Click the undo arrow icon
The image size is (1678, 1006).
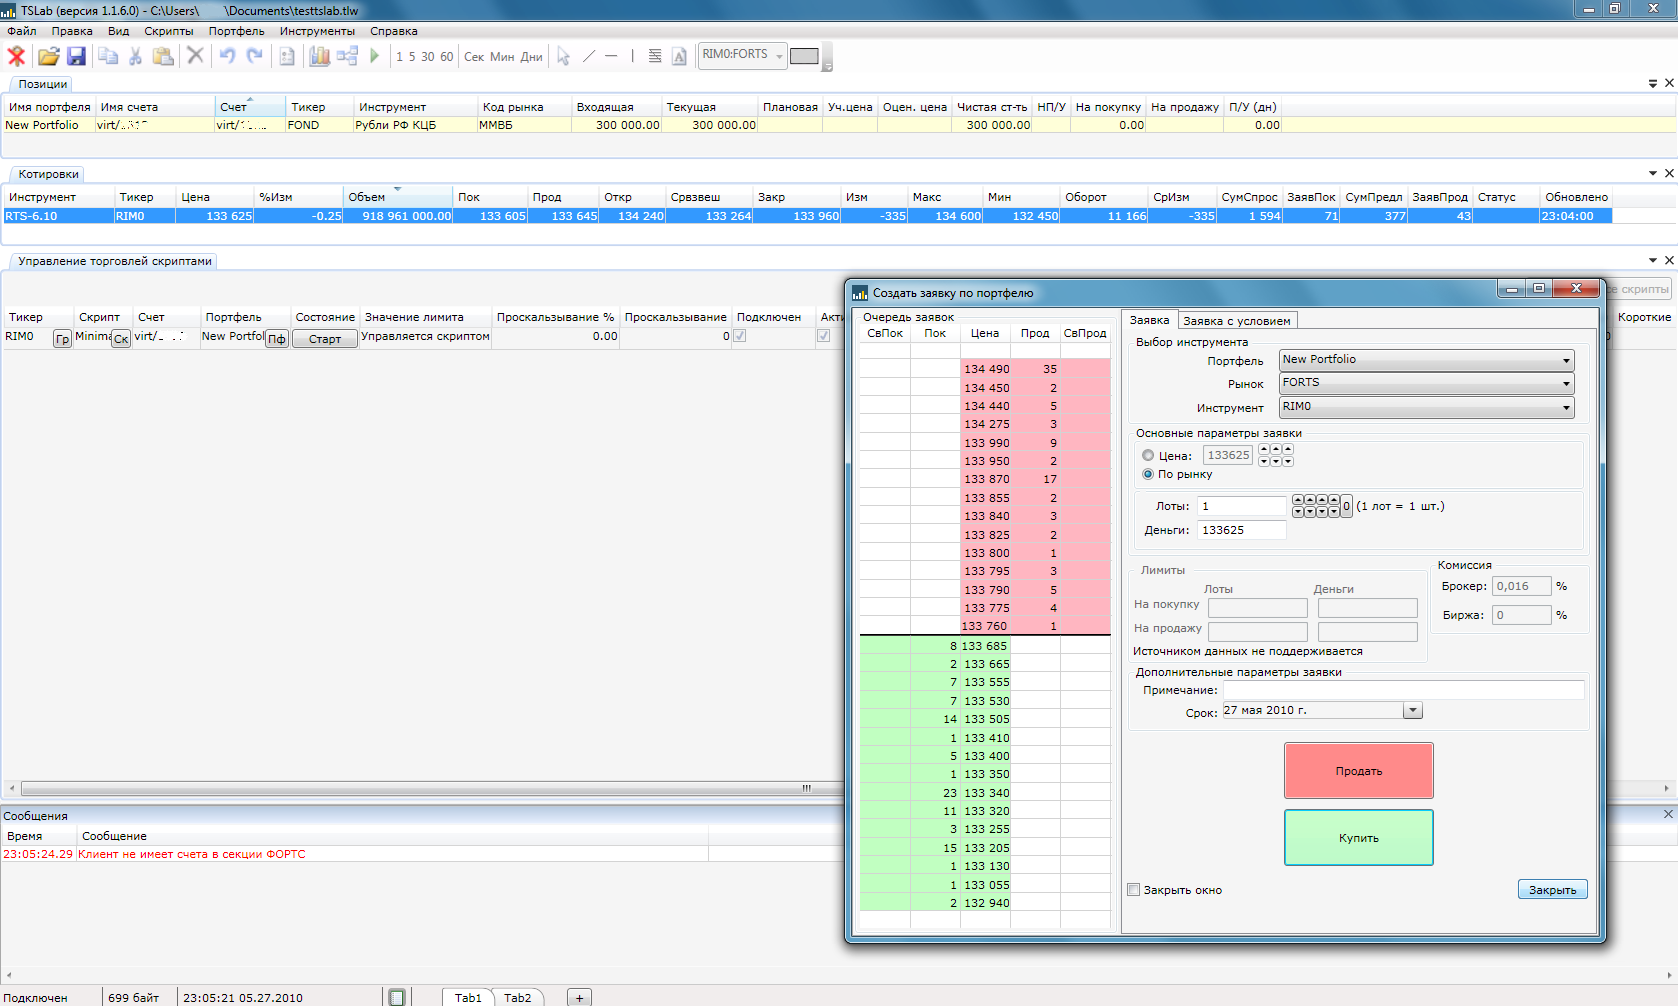(227, 56)
